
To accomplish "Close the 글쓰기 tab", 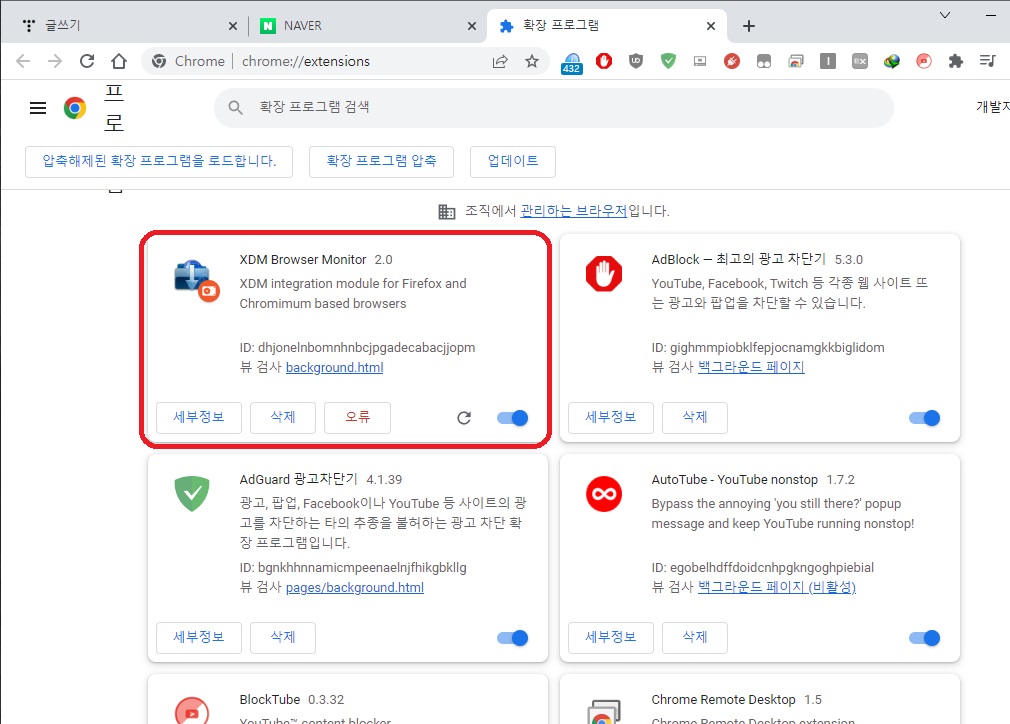I will point(233,26).
